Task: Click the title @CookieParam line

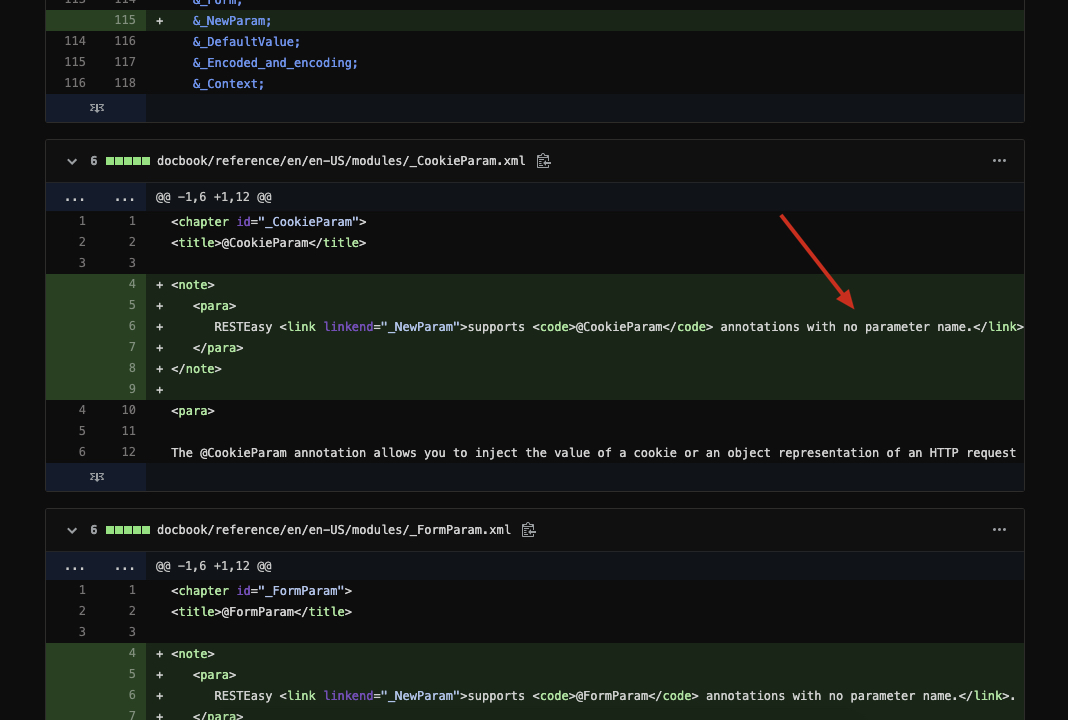Action: pos(268,243)
